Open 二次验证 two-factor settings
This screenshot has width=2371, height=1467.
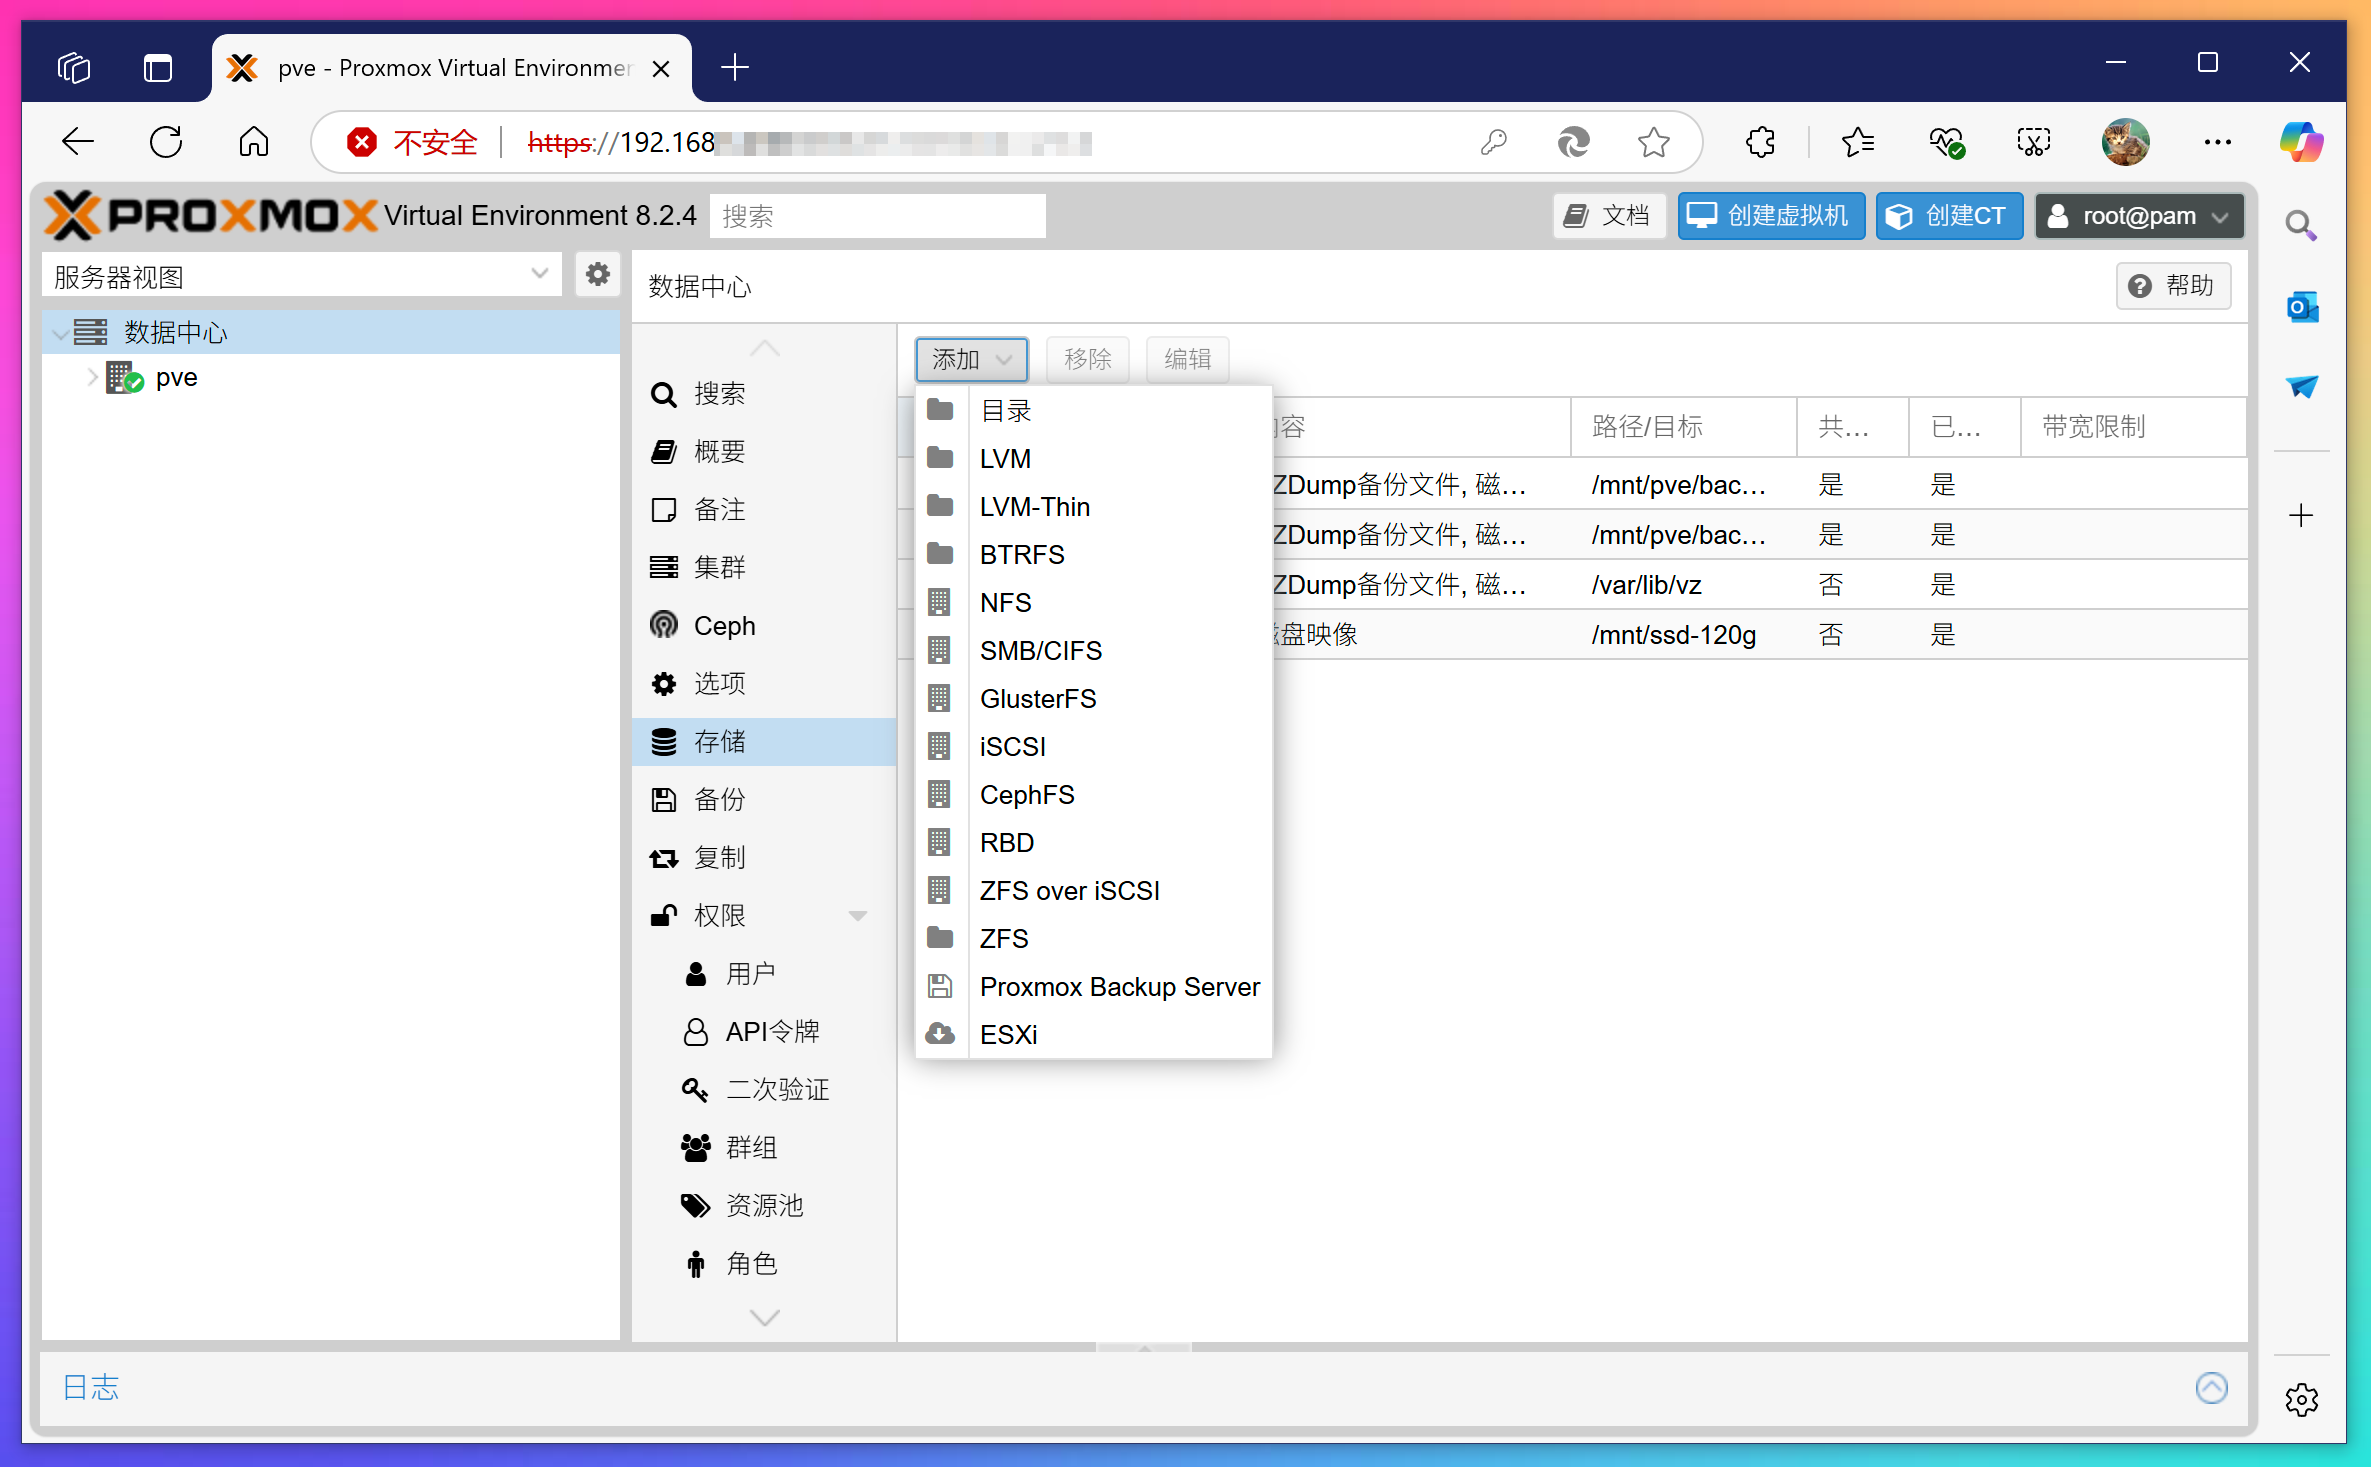[x=776, y=1090]
